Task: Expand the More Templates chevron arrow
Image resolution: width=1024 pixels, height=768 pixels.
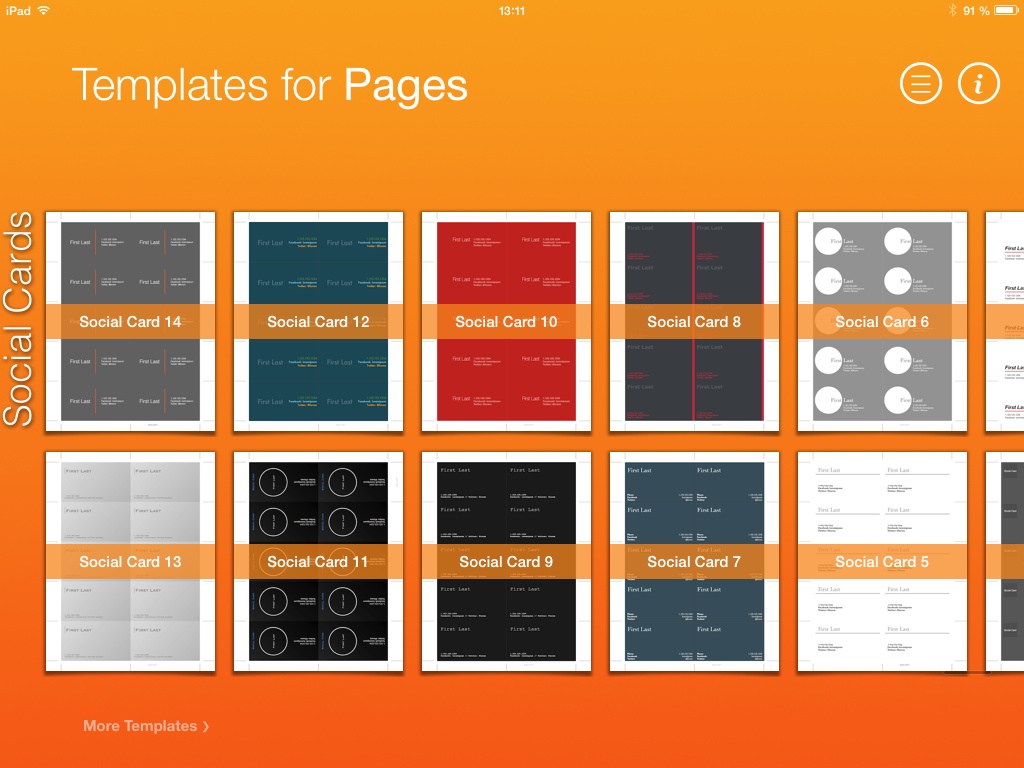Action: [206, 727]
